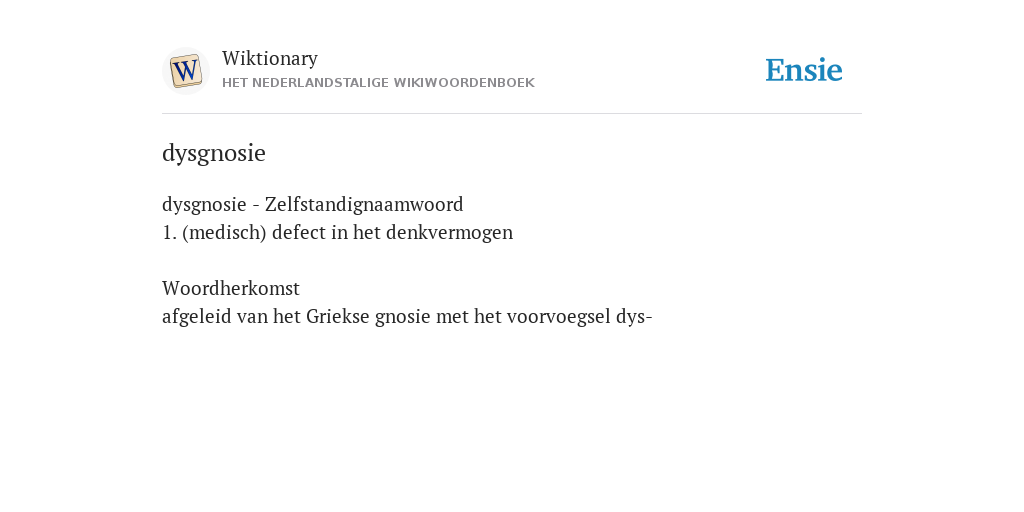Click the large dysgnosie heading
This screenshot has width=1024, height=512.
coord(214,153)
